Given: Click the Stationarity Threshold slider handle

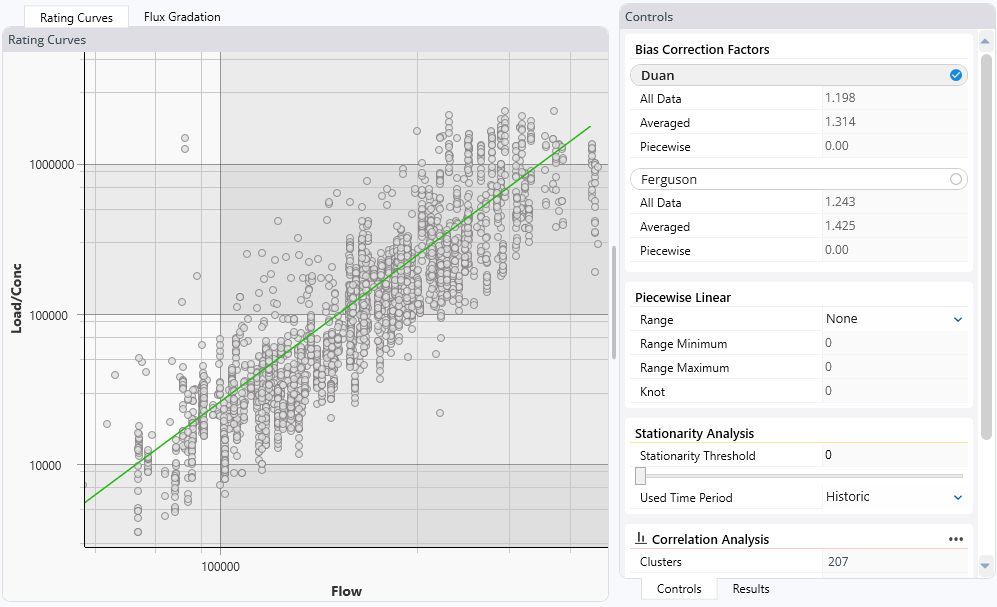Looking at the screenshot, I should coord(640,476).
